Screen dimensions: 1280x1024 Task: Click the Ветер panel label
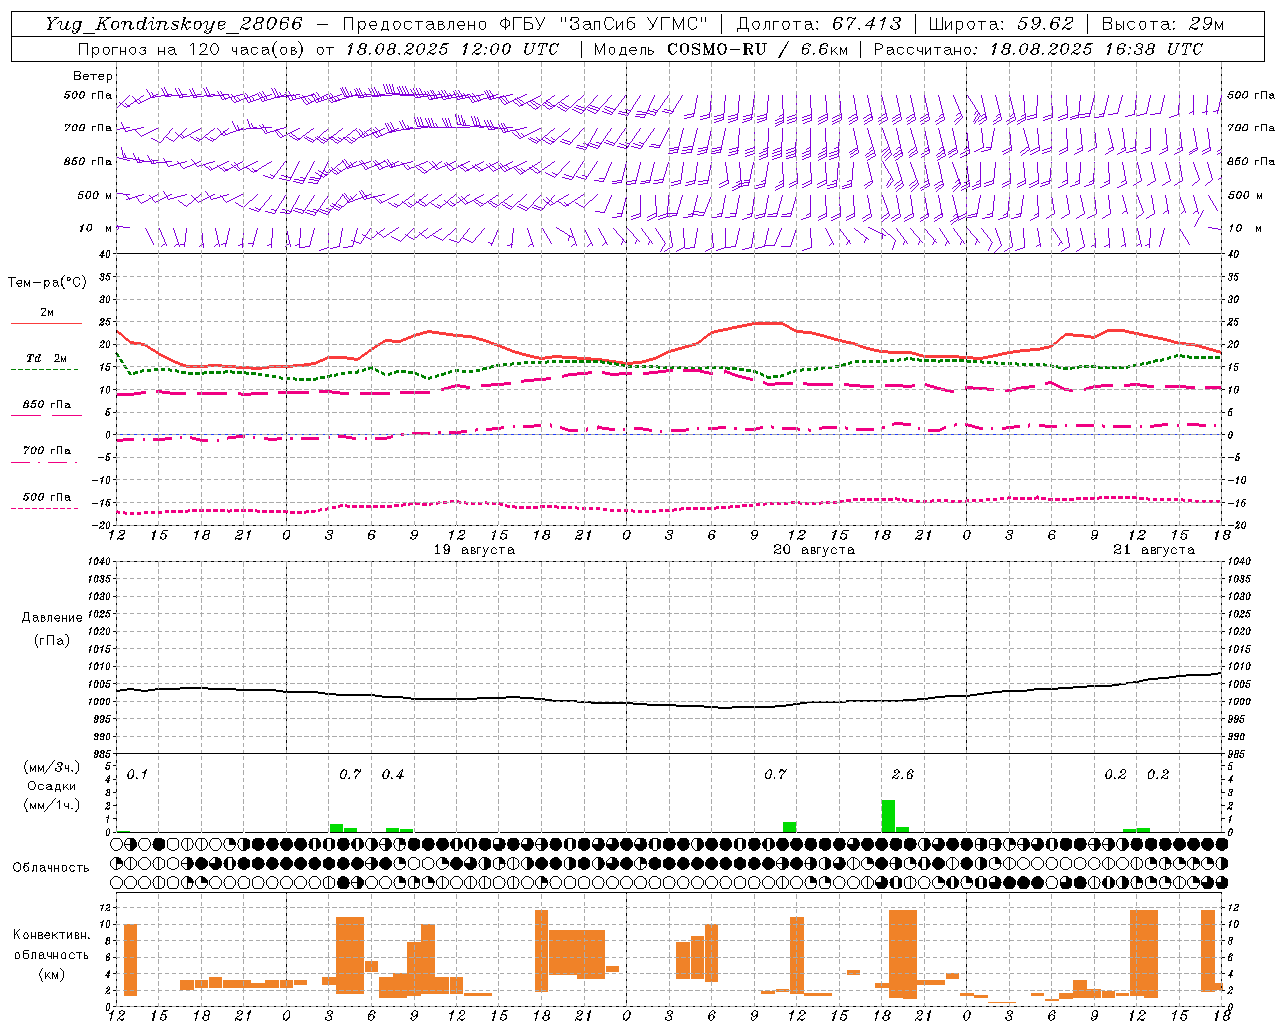tap(93, 76)
